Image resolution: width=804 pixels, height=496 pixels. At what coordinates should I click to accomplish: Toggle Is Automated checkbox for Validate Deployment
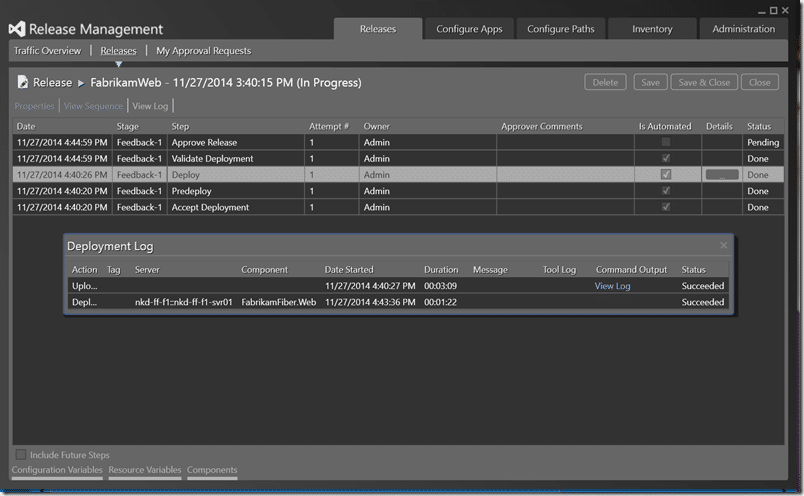(666, 158)
